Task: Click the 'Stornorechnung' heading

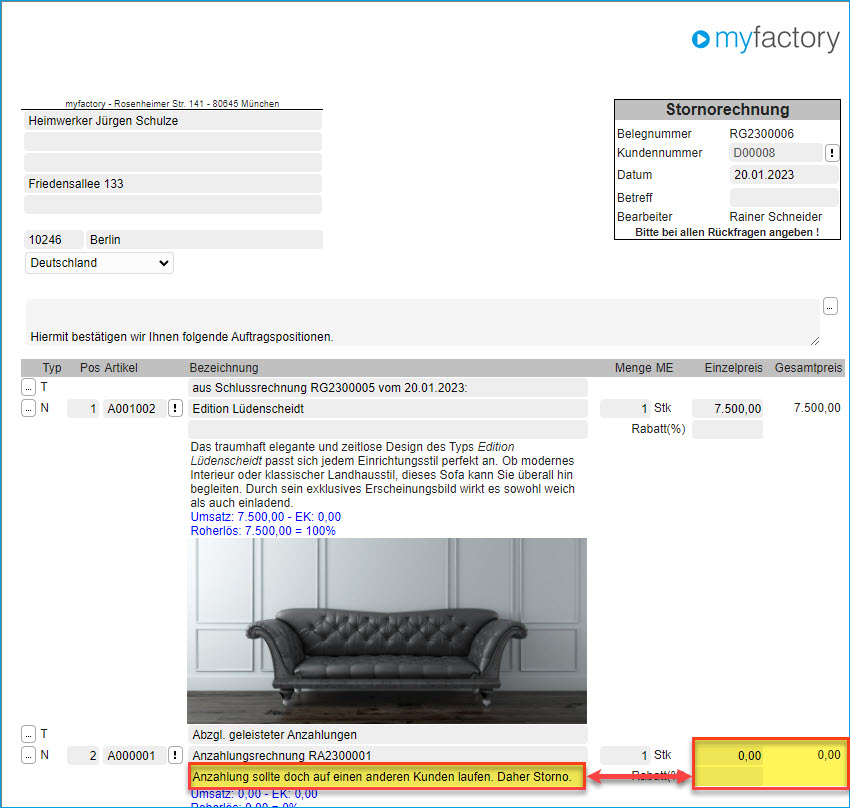Action: [x=727, y=109]
